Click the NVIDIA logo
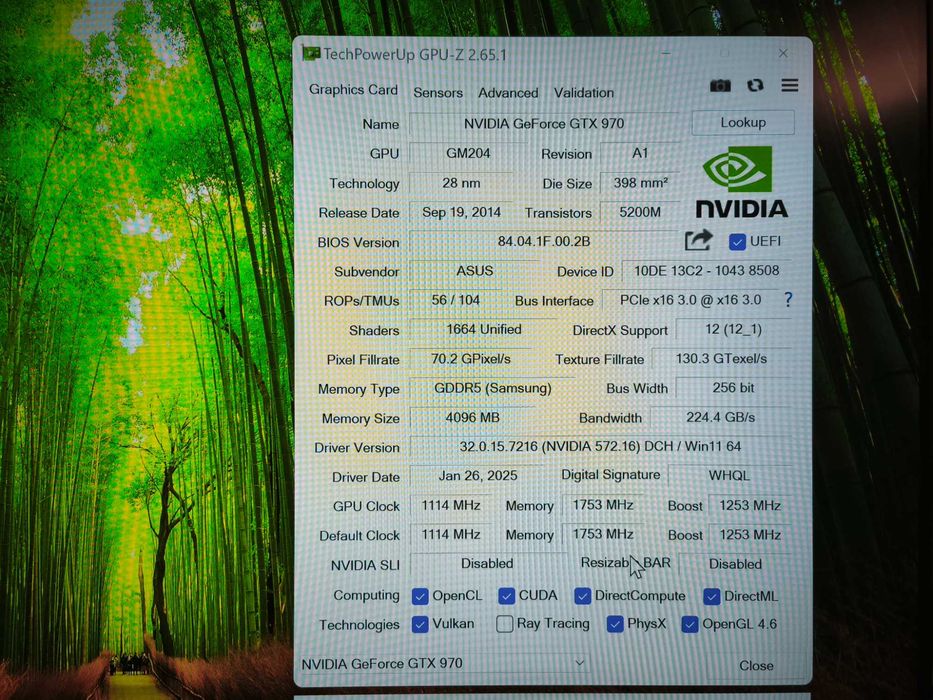This screenshot has width=933, height=700. tap(741, 182)
